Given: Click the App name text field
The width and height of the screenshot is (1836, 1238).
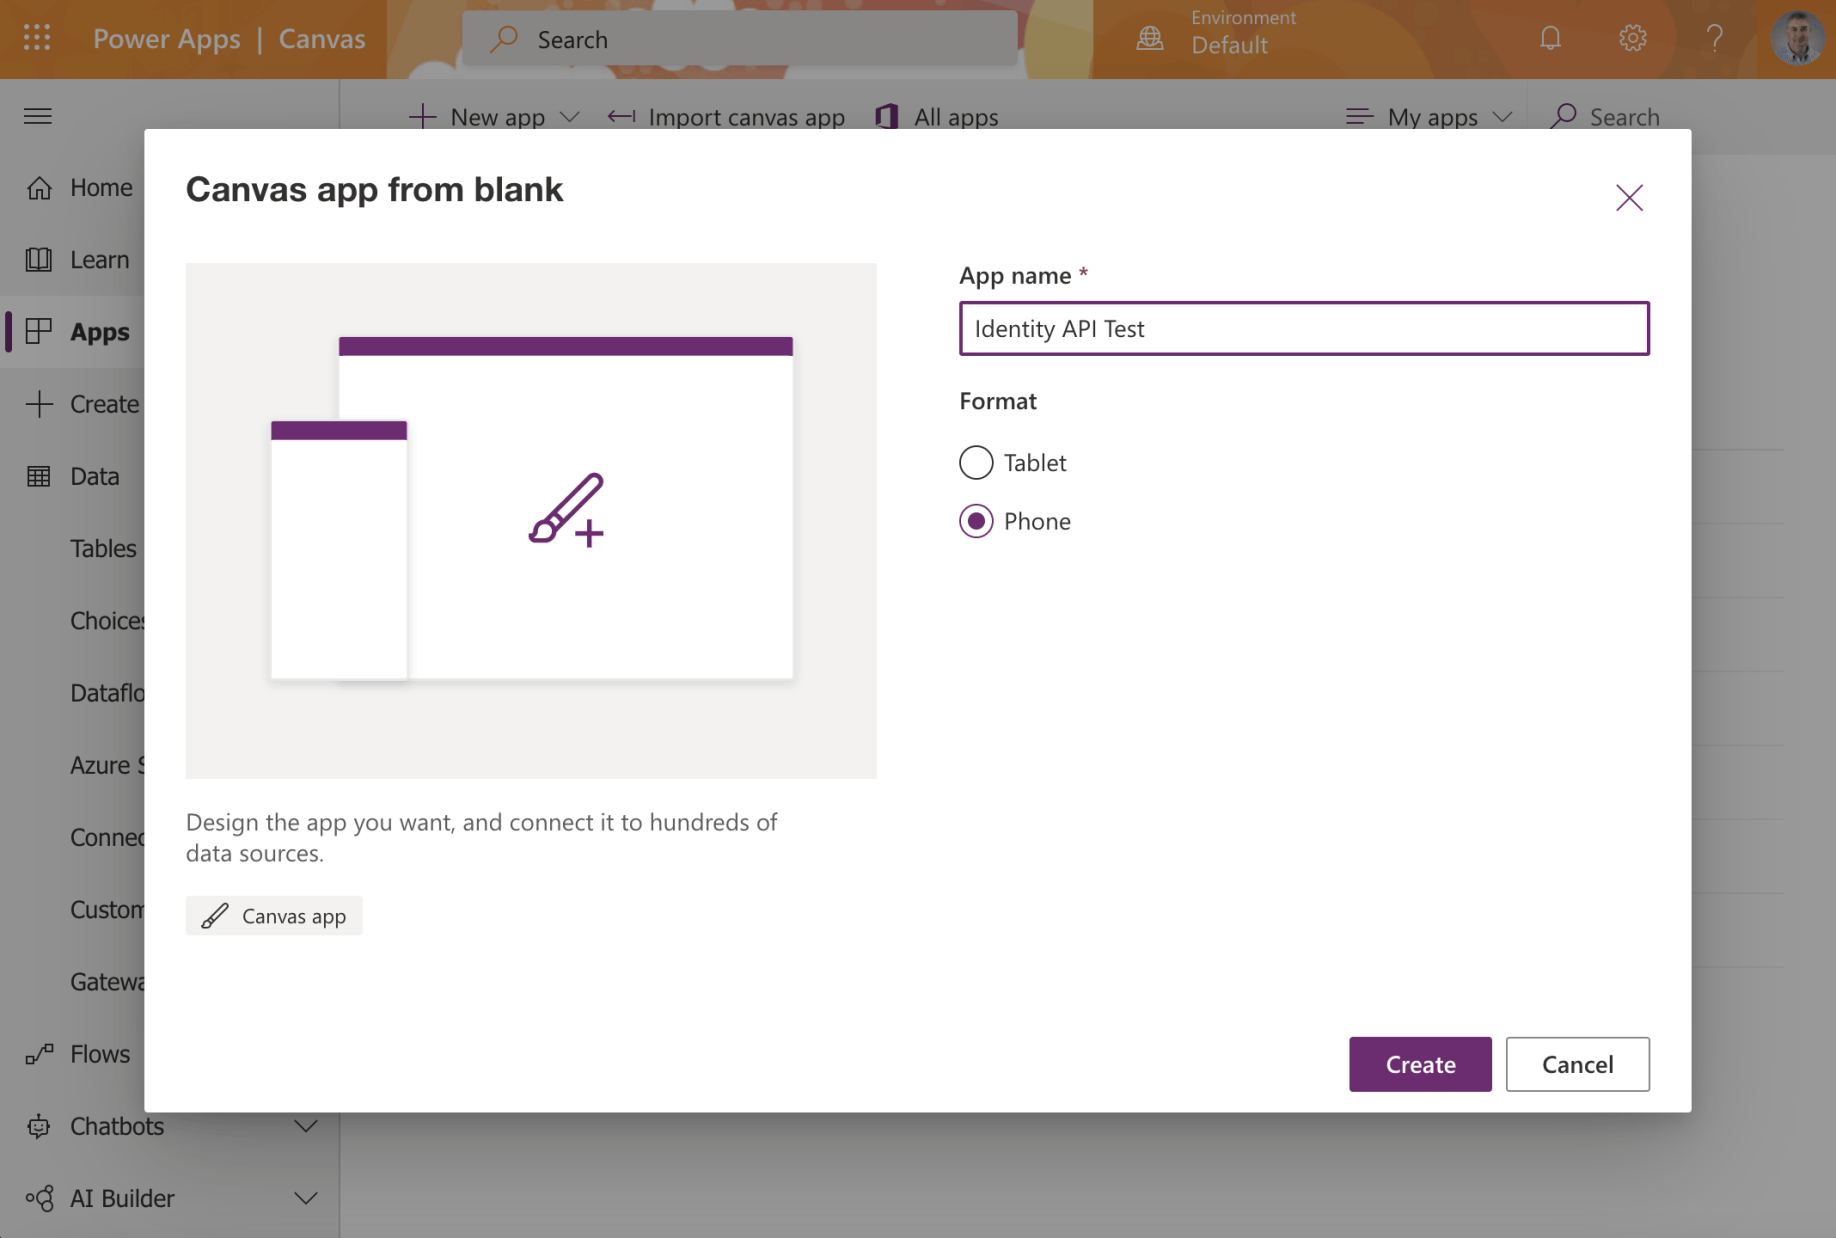Looking at the screenshot, I should 1304,328.
